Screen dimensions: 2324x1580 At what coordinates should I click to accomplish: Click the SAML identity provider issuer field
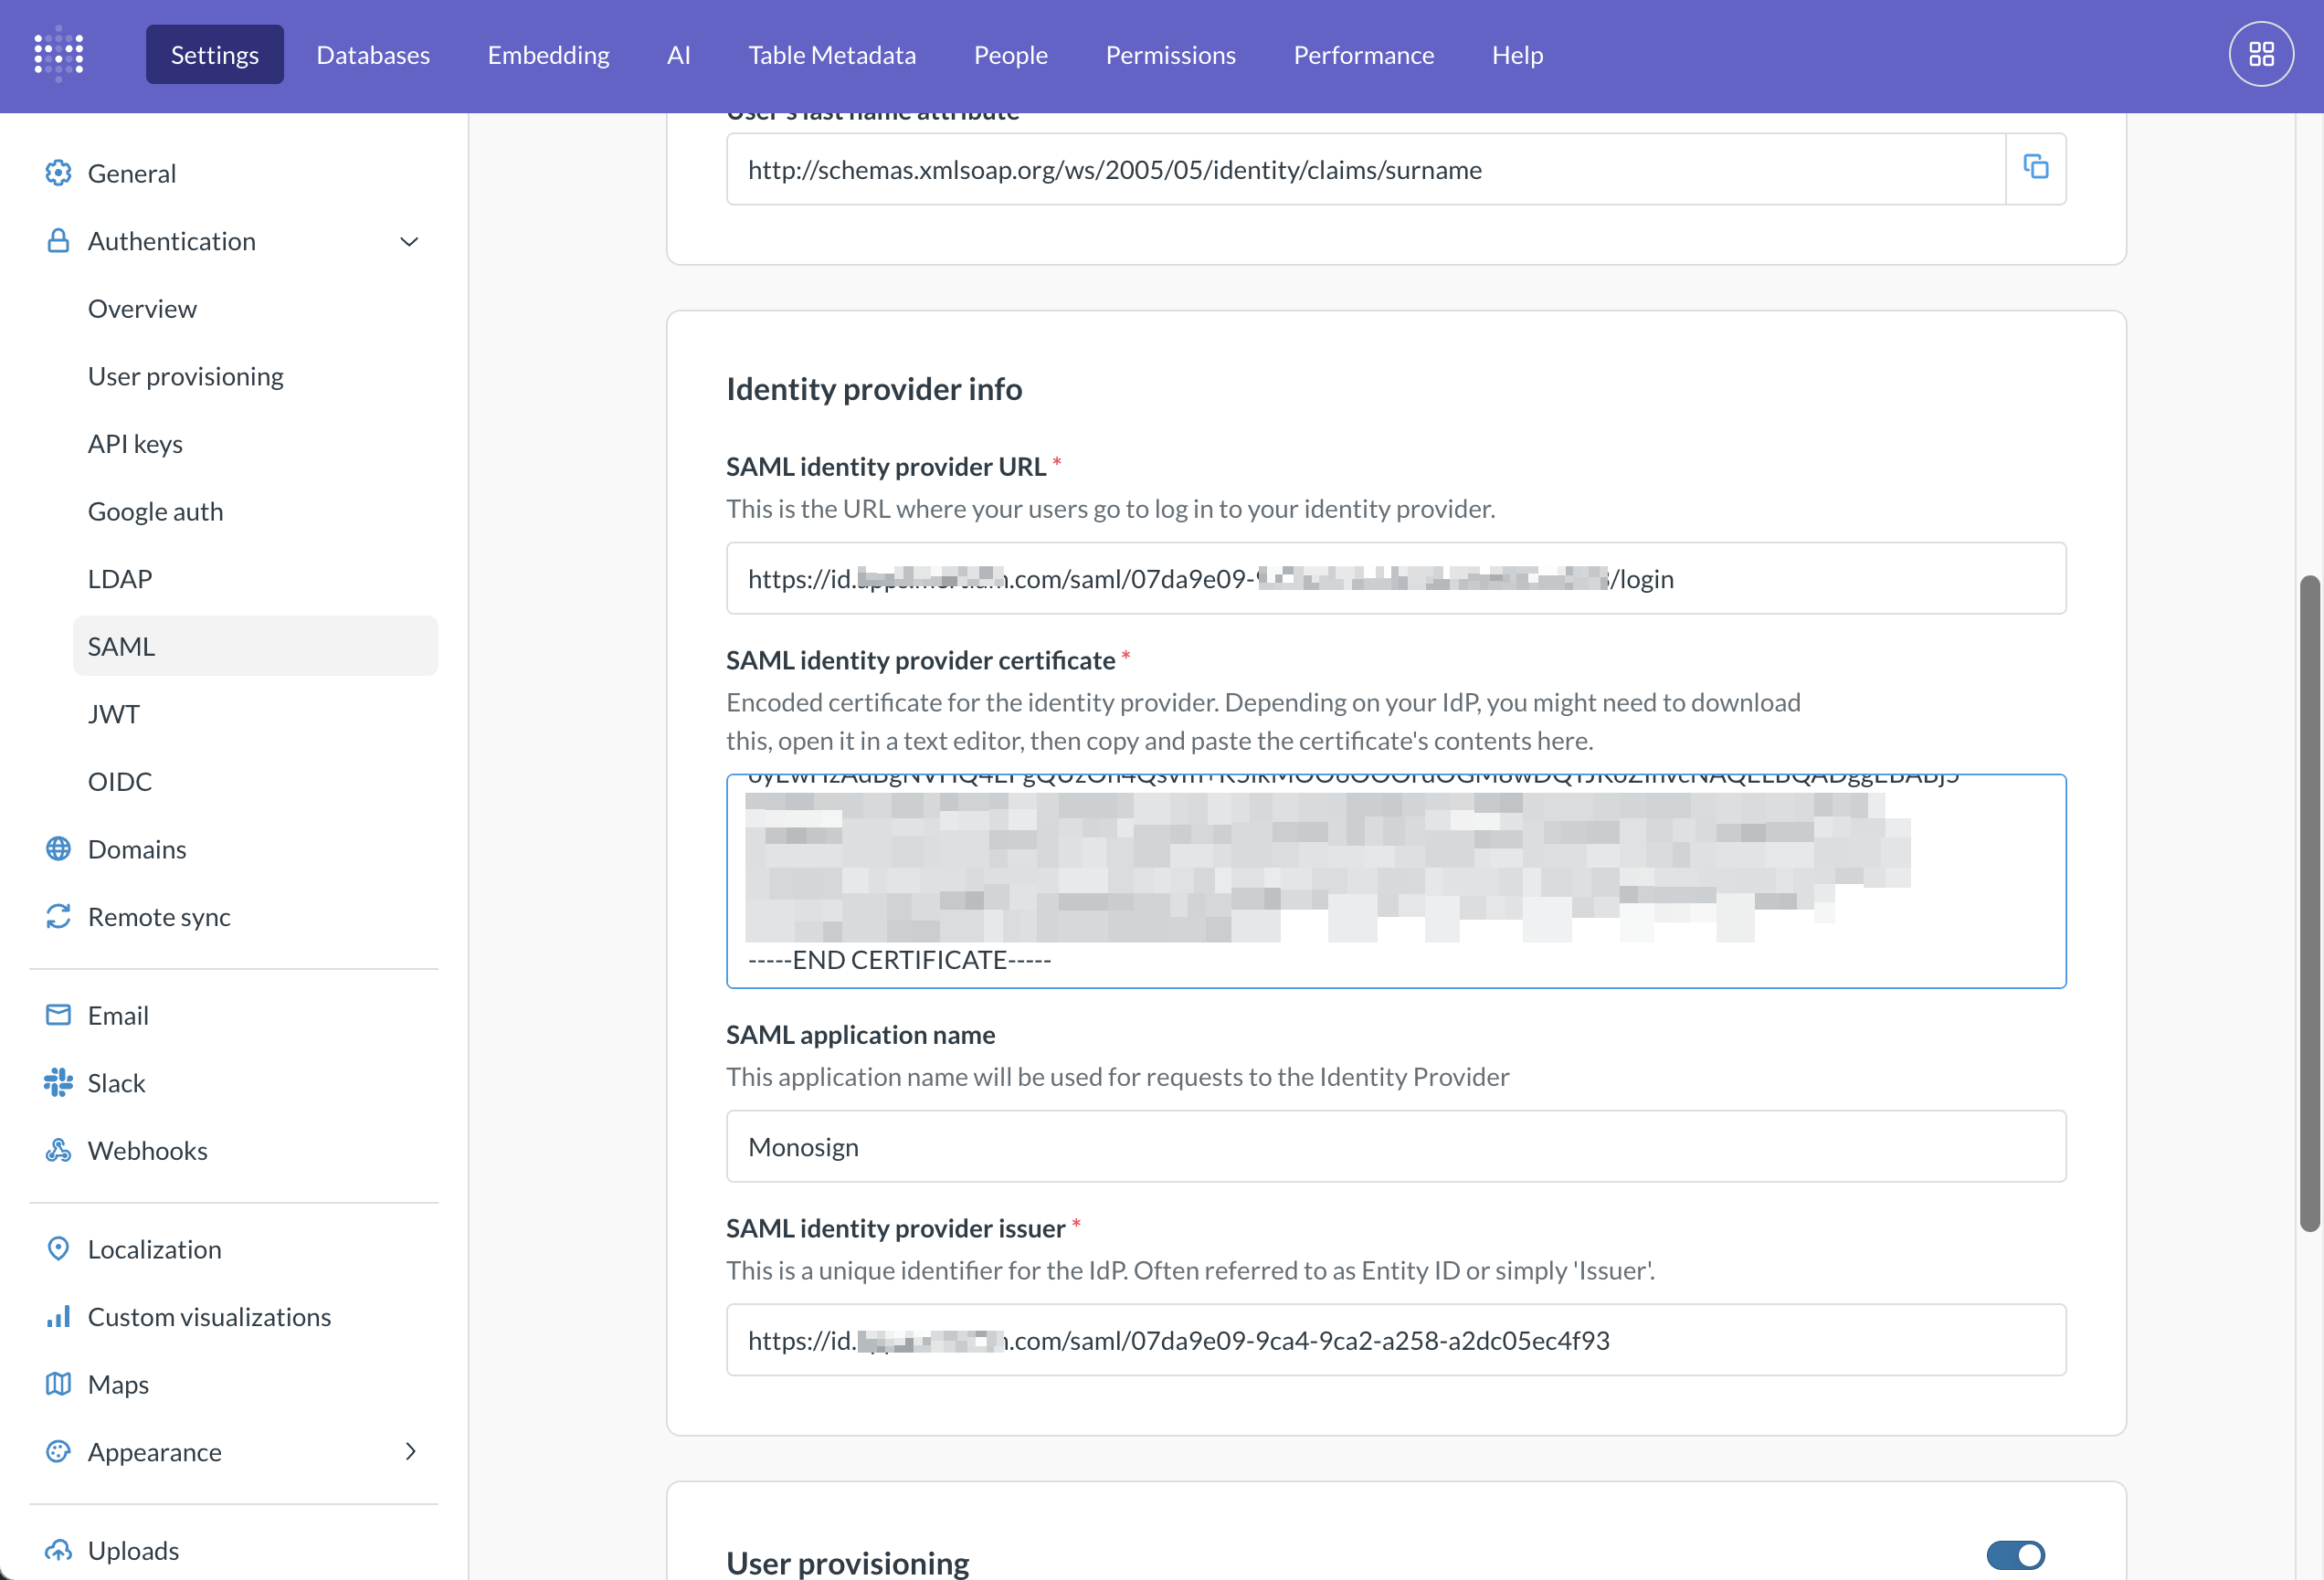point(1396,1339)
